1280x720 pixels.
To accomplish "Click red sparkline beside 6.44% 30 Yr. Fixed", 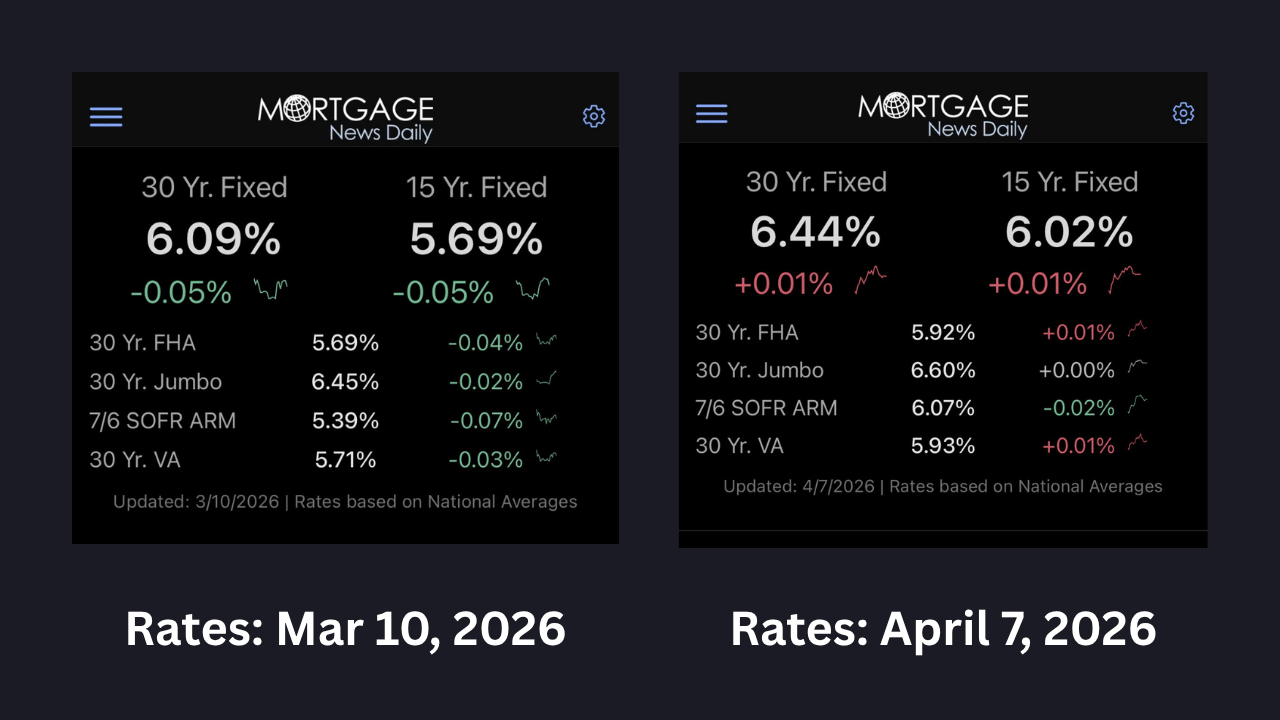I will tap(870, 280).
